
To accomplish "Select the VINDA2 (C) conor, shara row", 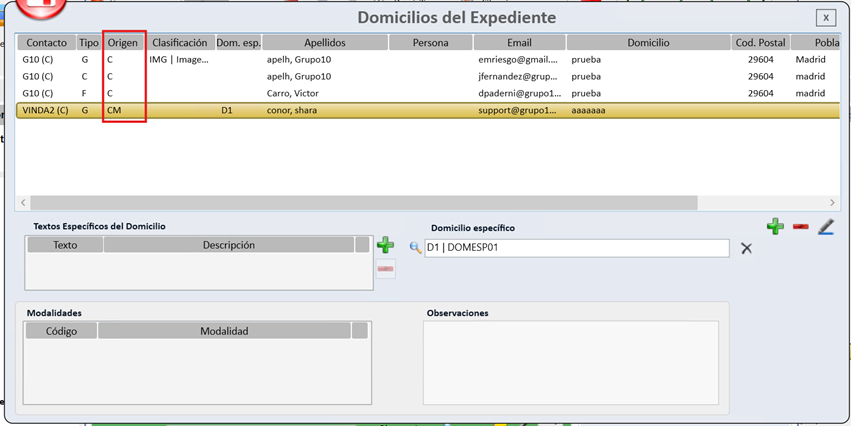I will [429, 111].
